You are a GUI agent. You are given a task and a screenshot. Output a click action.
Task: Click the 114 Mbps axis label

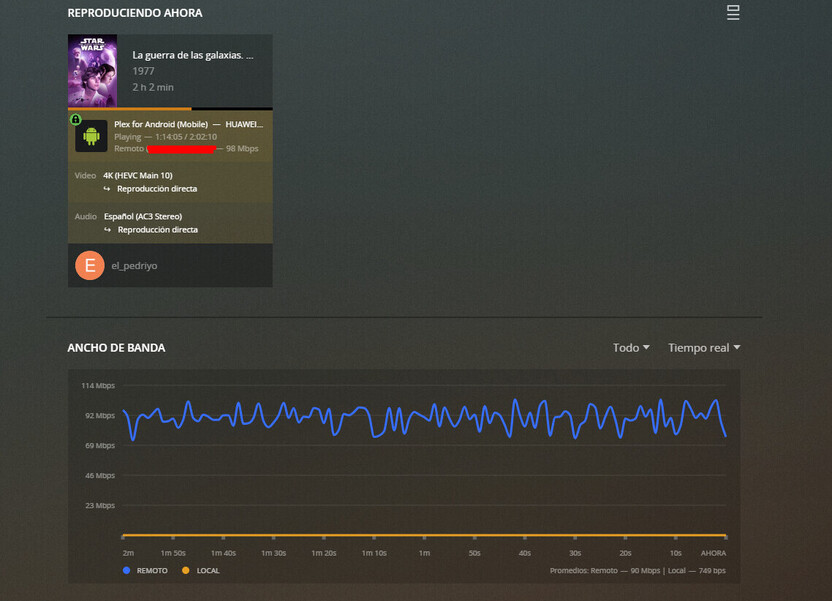pyautogui.click(x=98, y=386)
